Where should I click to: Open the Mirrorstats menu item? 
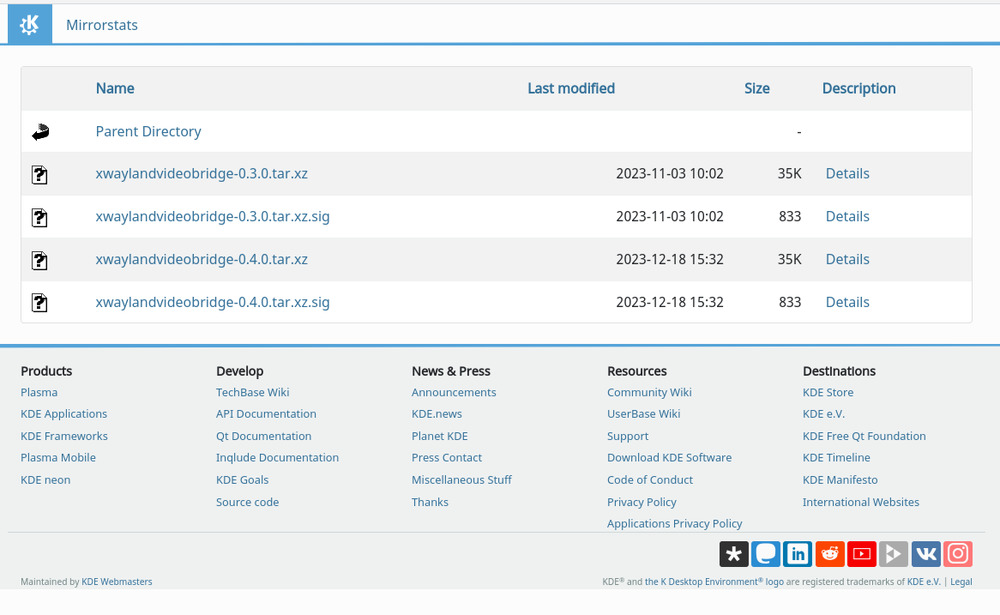click(x=102, y=25)
